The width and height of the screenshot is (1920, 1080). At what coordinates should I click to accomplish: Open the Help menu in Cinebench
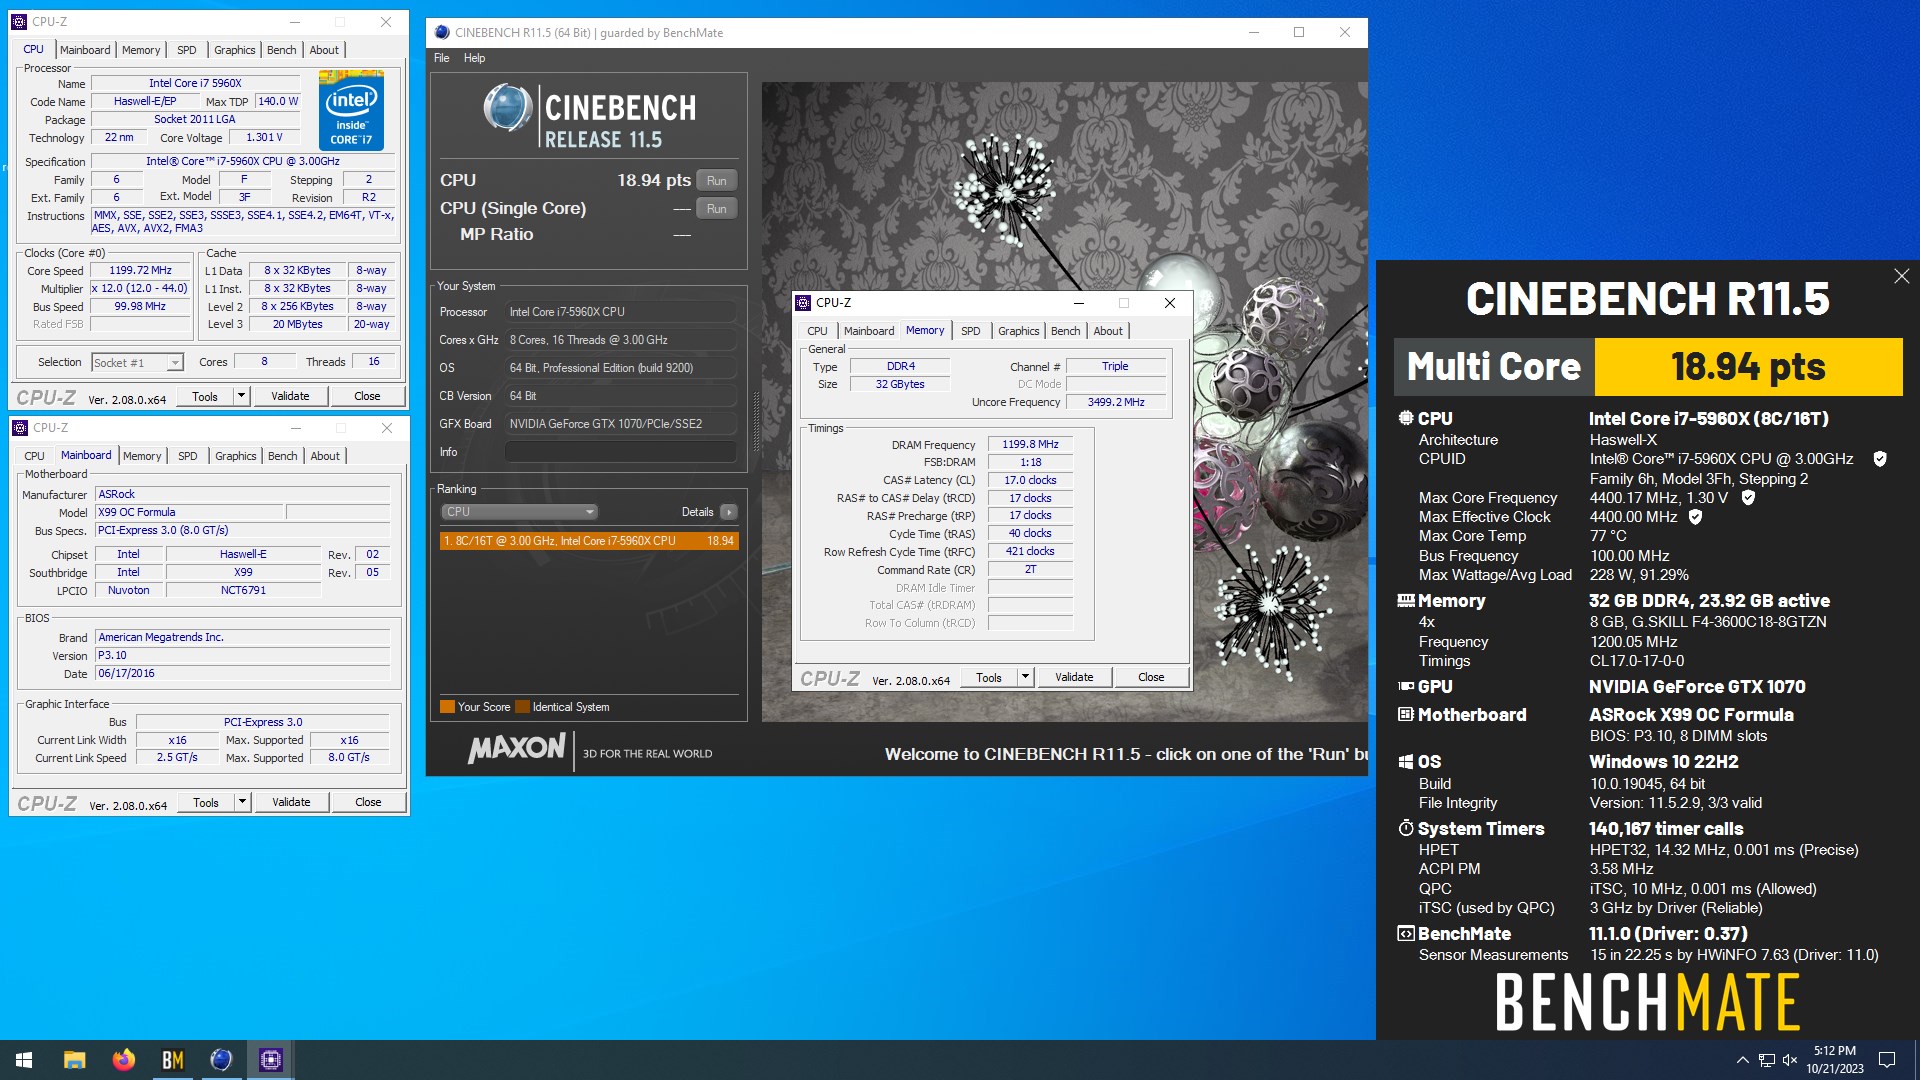tap(474, 58)
